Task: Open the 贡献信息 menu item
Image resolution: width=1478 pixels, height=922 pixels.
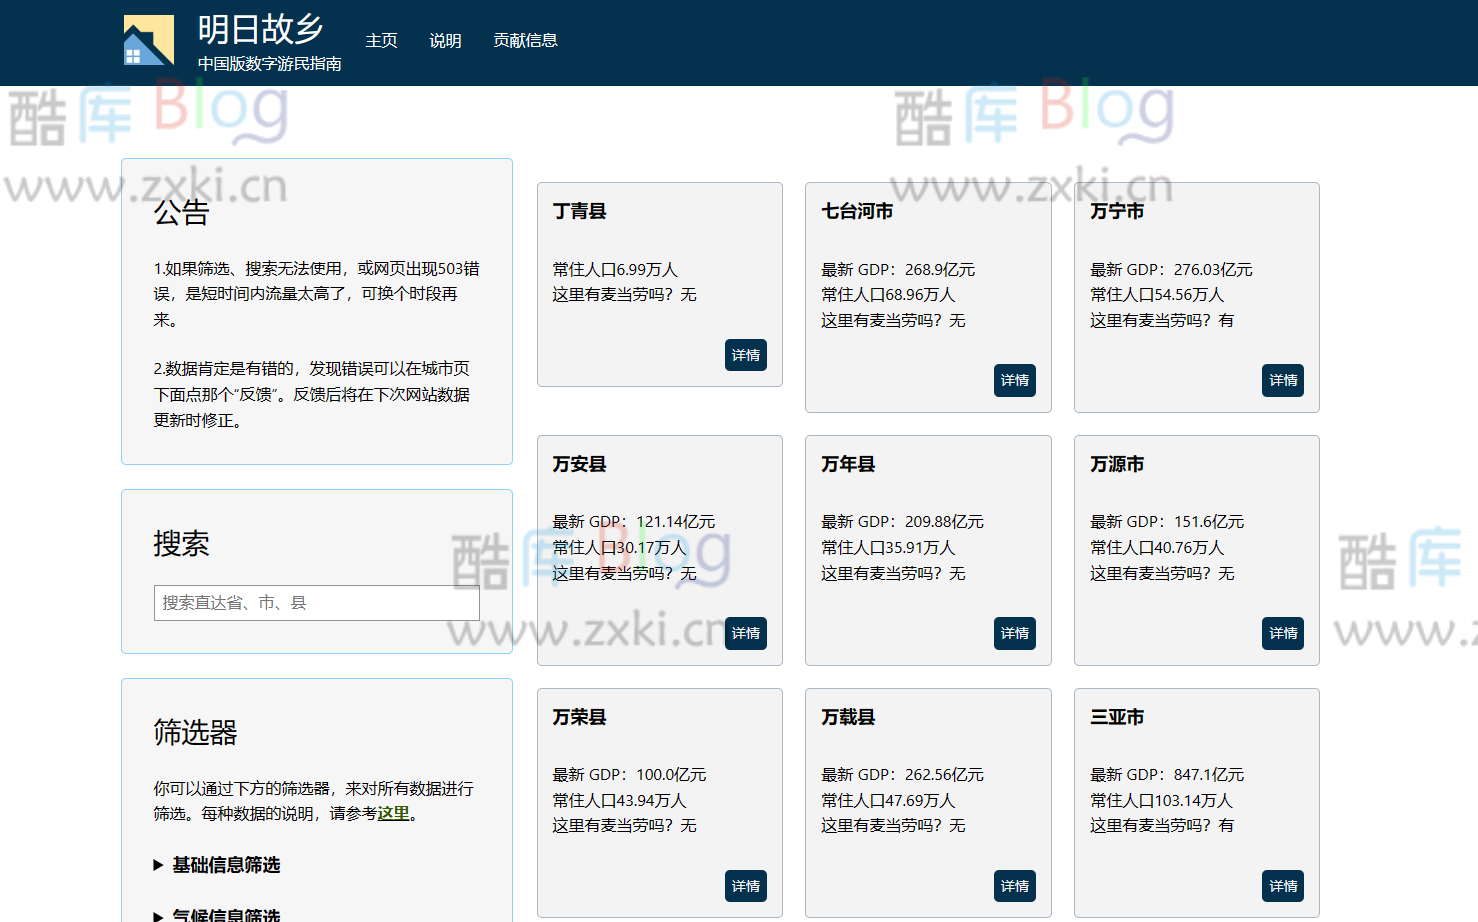Action: (x=525, y=40)
